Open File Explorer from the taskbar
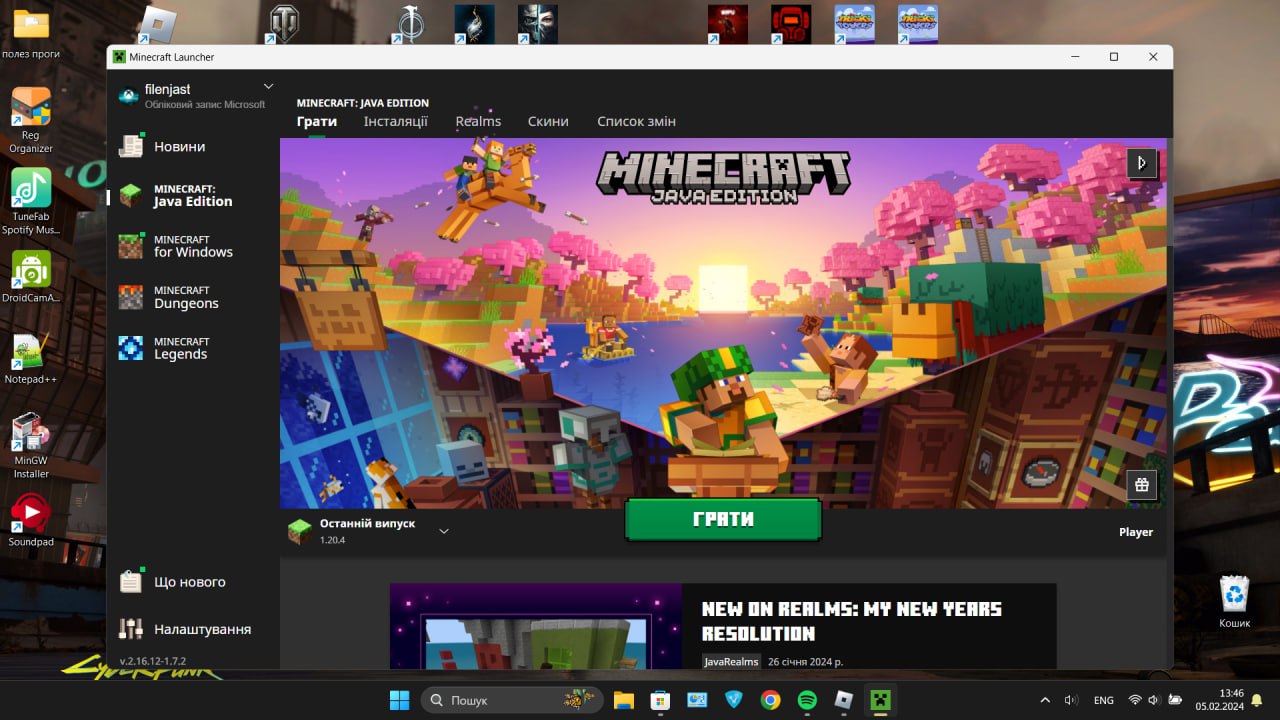The width and height of the screenshot is (1280, 720). 624,700
